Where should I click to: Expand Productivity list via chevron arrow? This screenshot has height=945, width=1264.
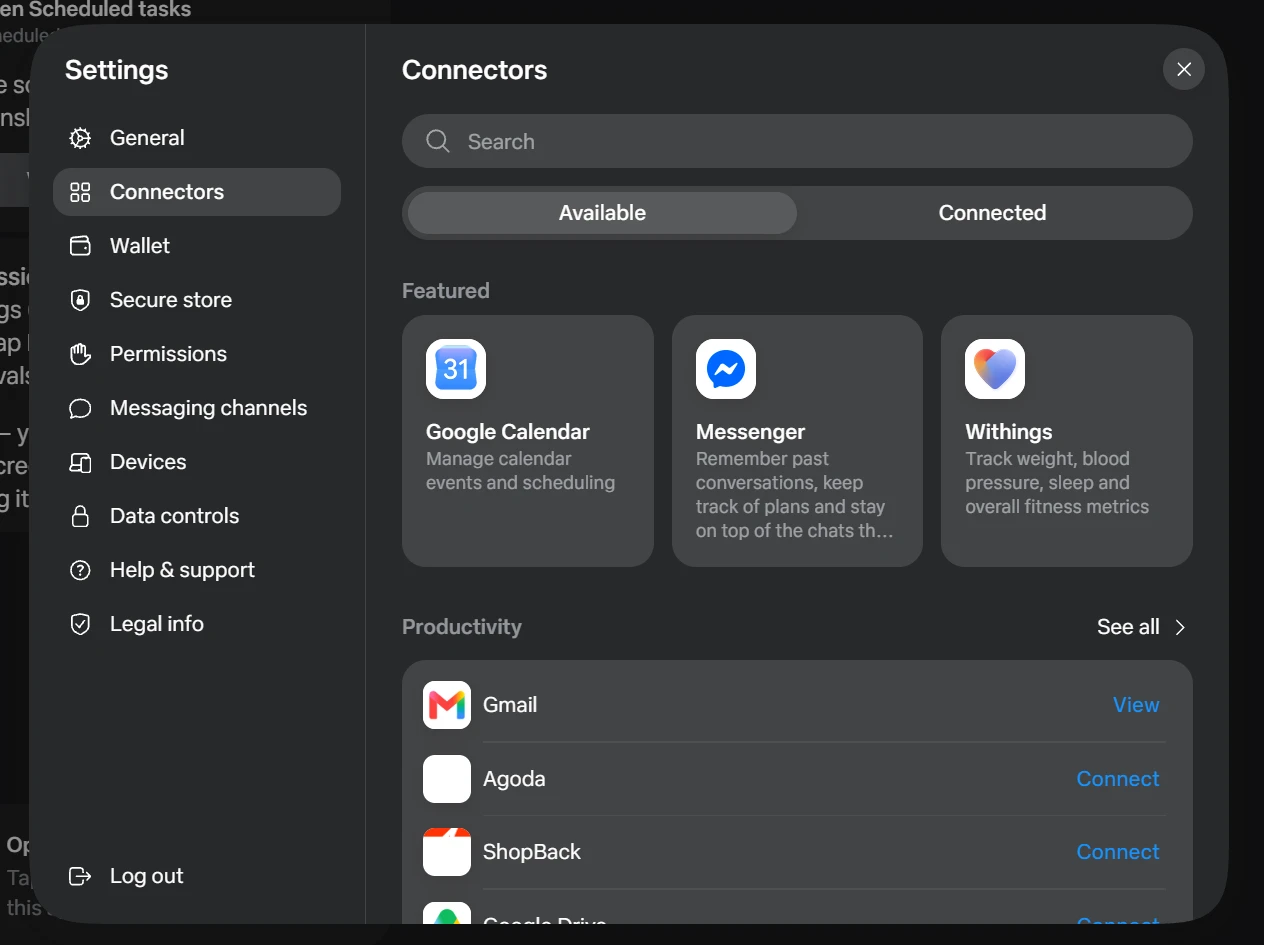click(x=1180, y=627)
